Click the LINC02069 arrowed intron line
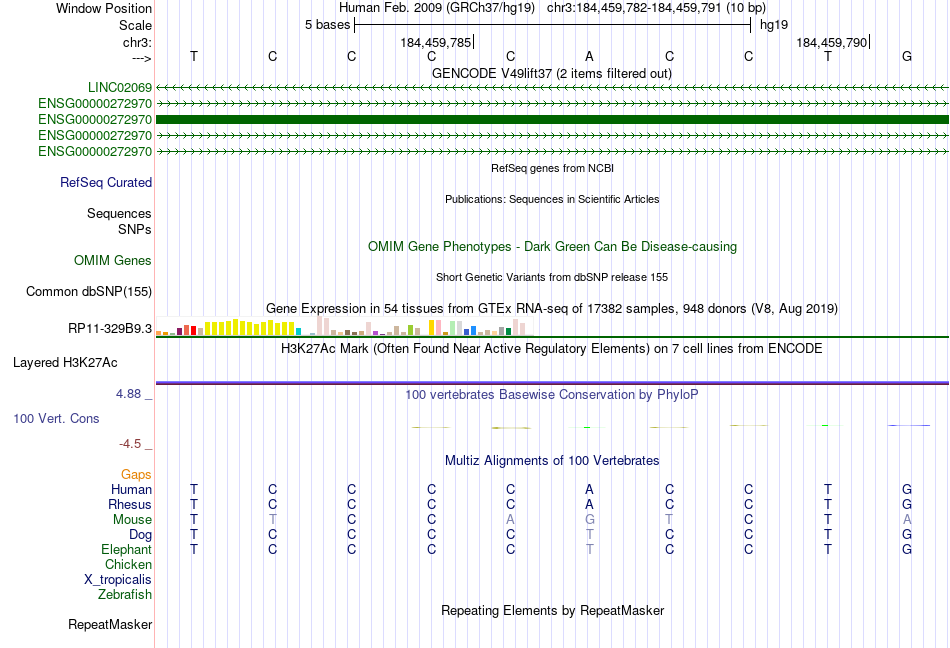Viewport: 950px width, 648px height. [x=552, y=88]
